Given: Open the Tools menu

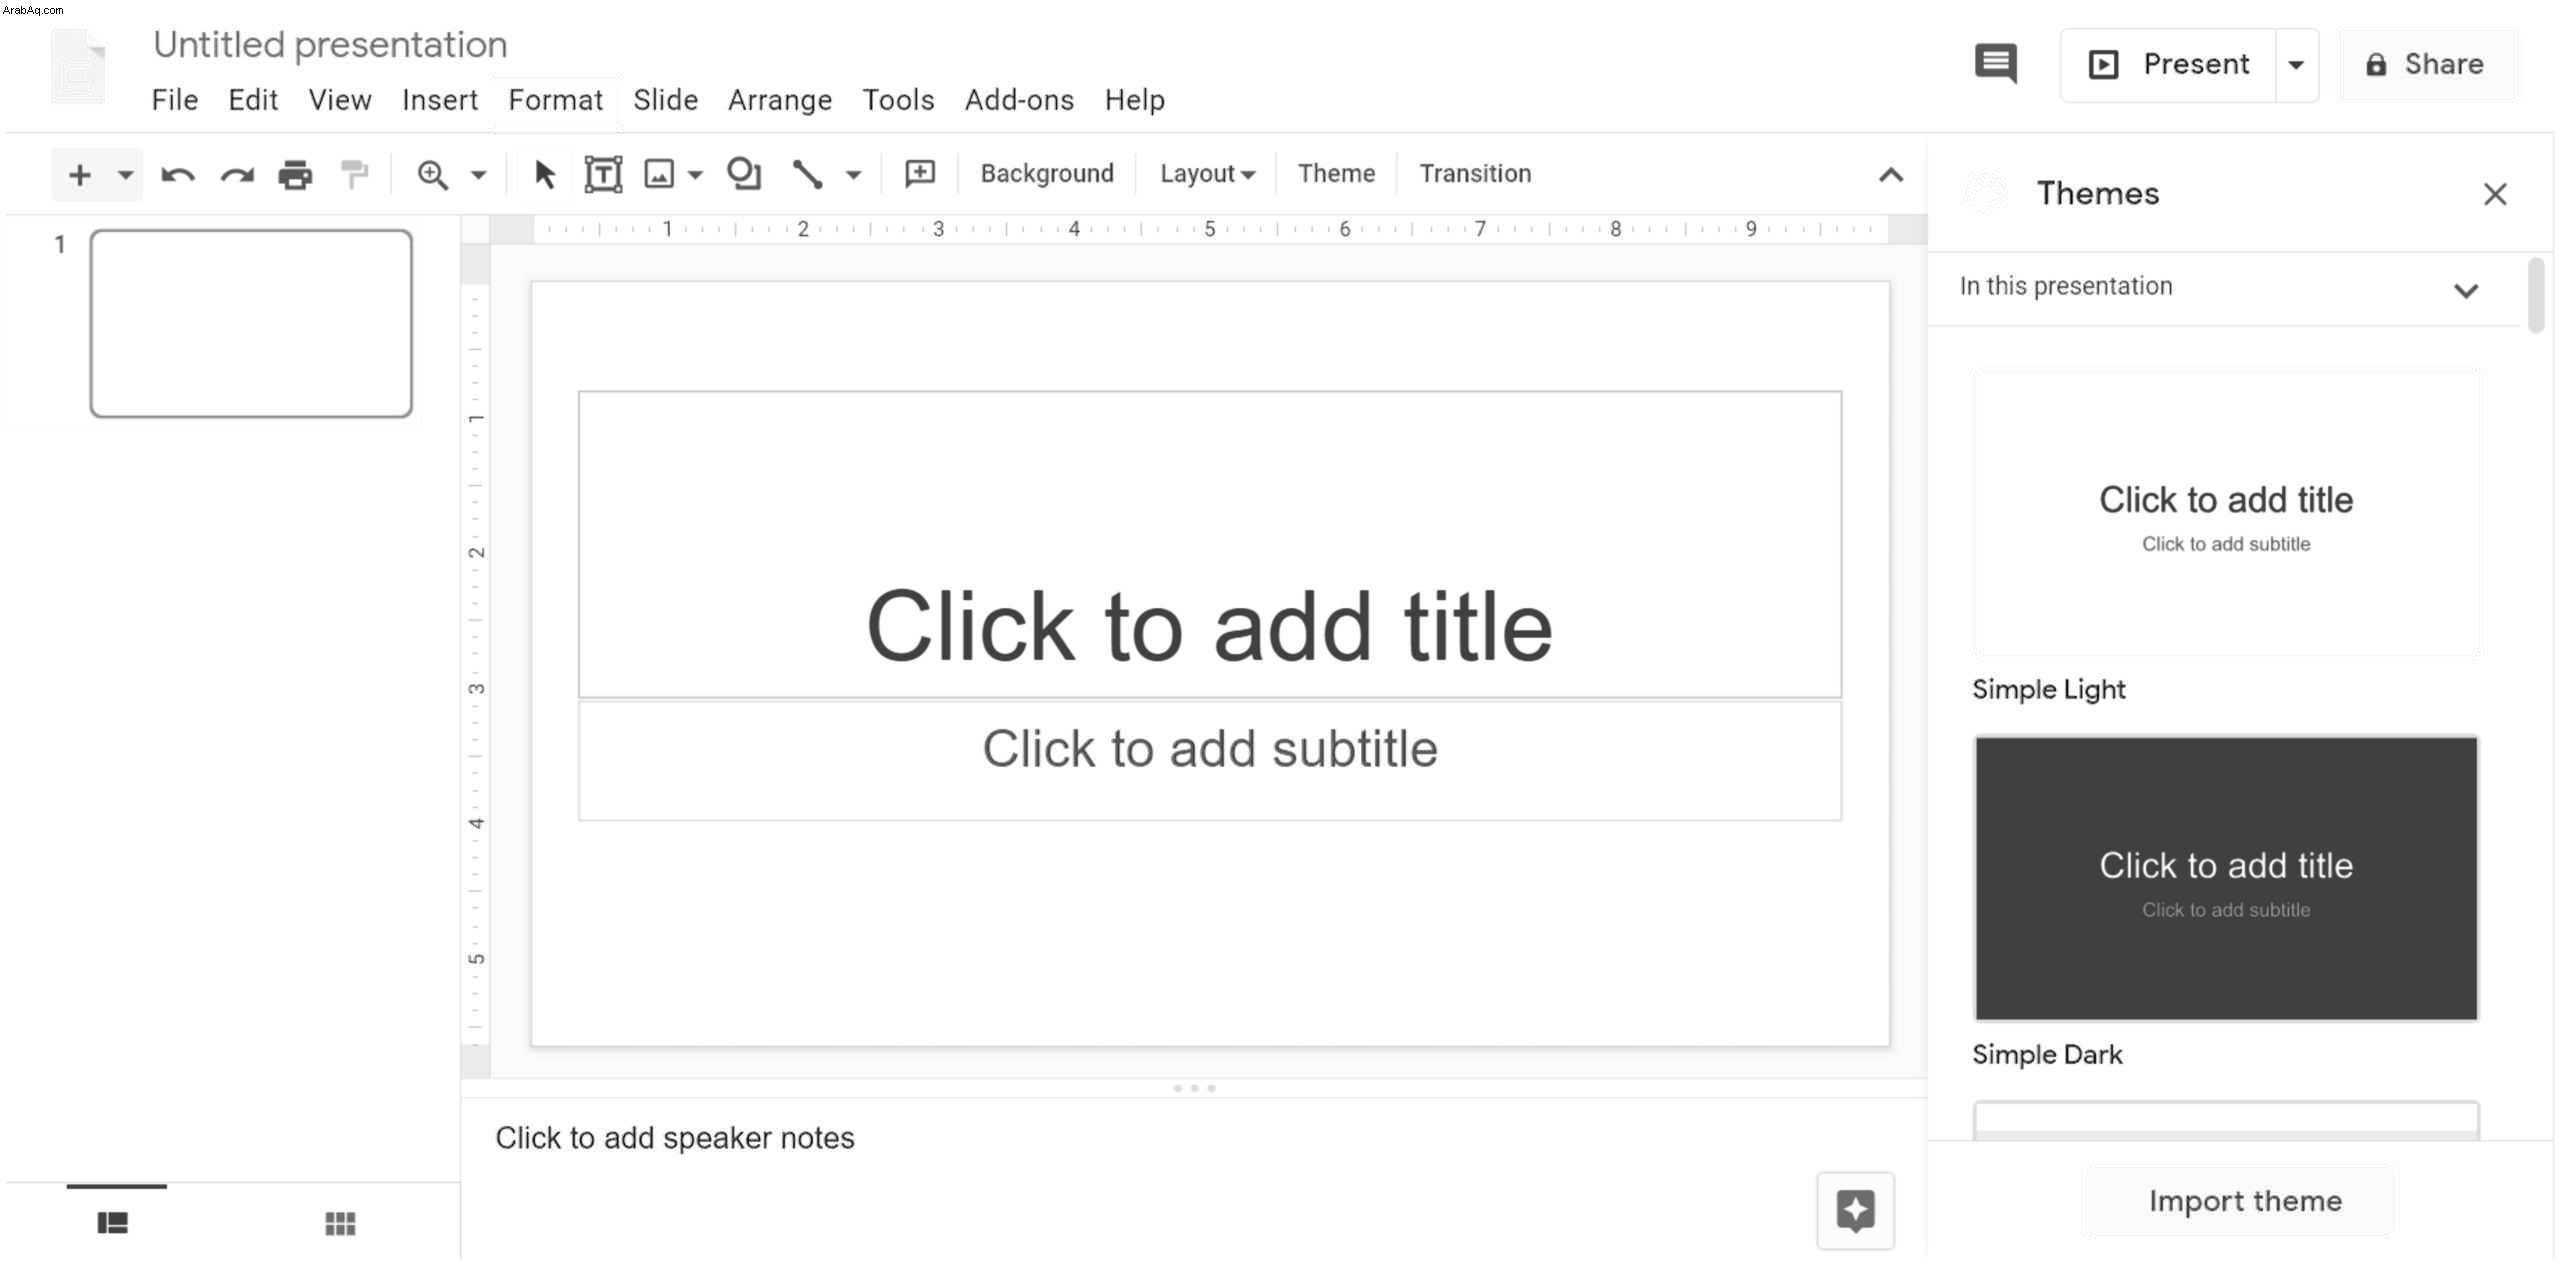Looking at the screenshot, I should 898,100.
